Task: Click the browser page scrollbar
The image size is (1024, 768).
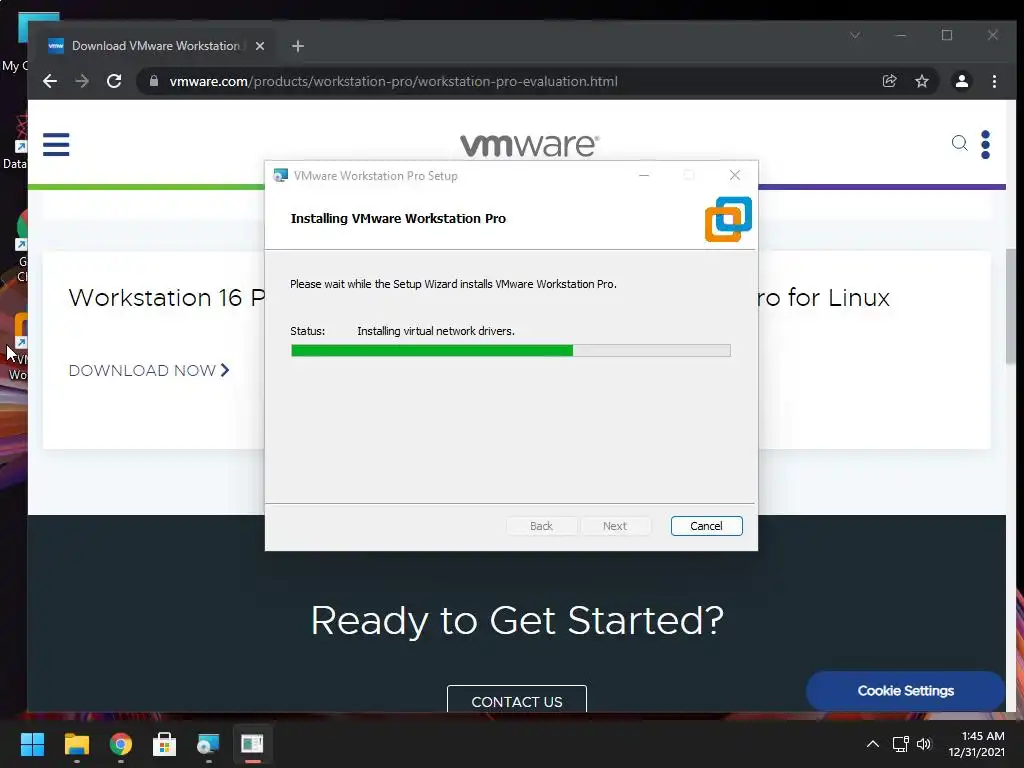Action: [x=1010, y=307]
